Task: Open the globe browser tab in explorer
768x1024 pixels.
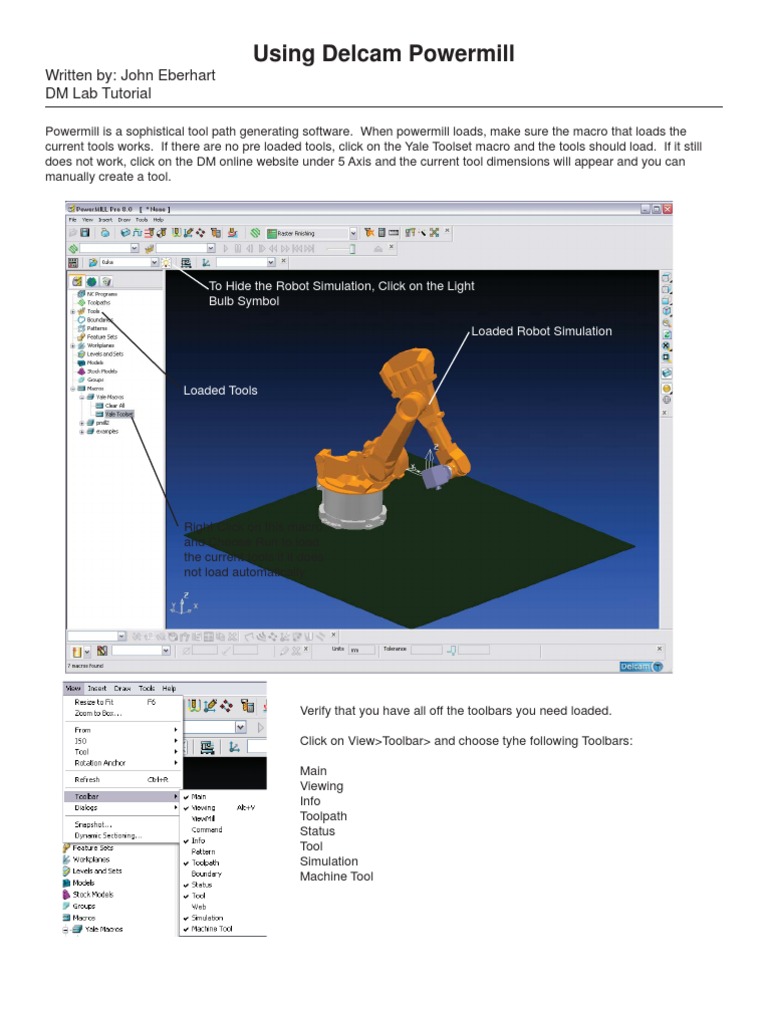Action: pyautogui.click(x=92, y=281)
